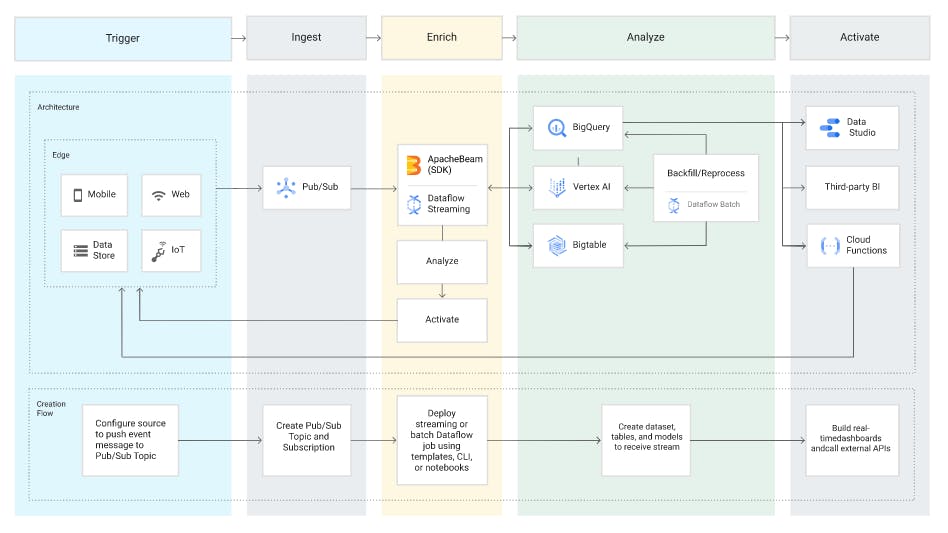This screenshot has height=533, width=948.
Task: Click the IoT sensor icon
Action: (159, 251)
